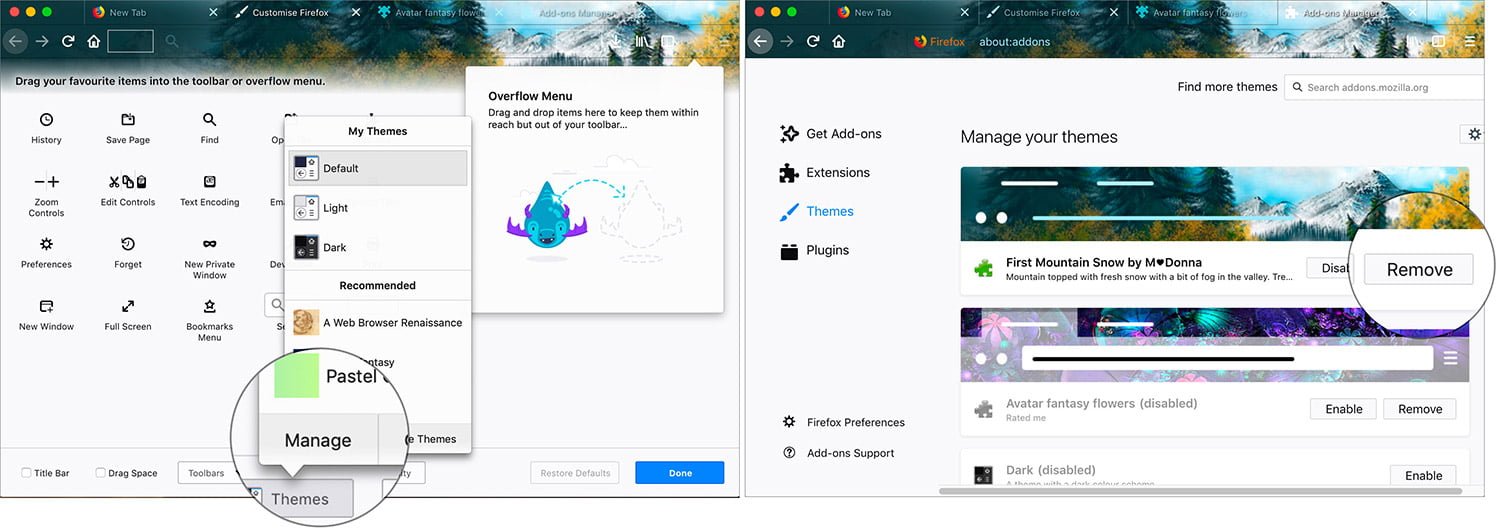
Task: Select A Web Browser Renaissance recommended theme
Action: (x=378, y=323)
